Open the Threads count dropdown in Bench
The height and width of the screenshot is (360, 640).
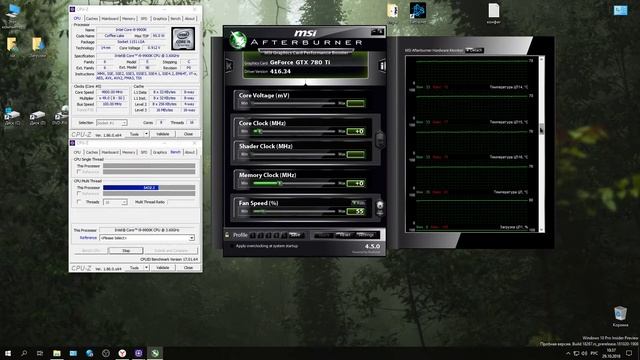(x=116, y=202)
